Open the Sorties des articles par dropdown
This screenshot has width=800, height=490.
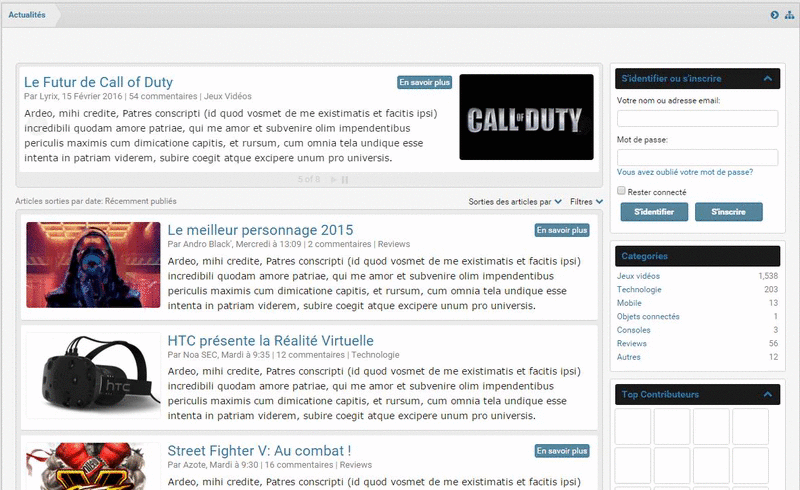point(515,202)
